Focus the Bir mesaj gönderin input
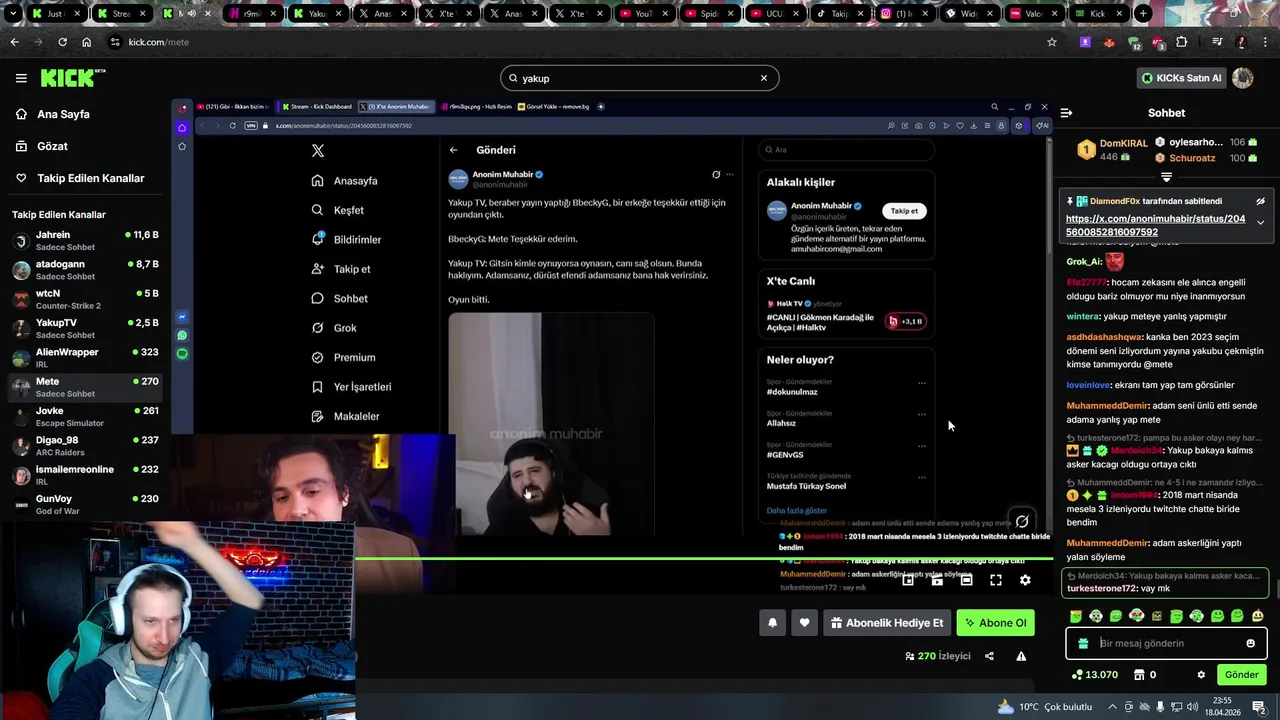Viewport: 1280px width, 720px height. point(1166,644)
